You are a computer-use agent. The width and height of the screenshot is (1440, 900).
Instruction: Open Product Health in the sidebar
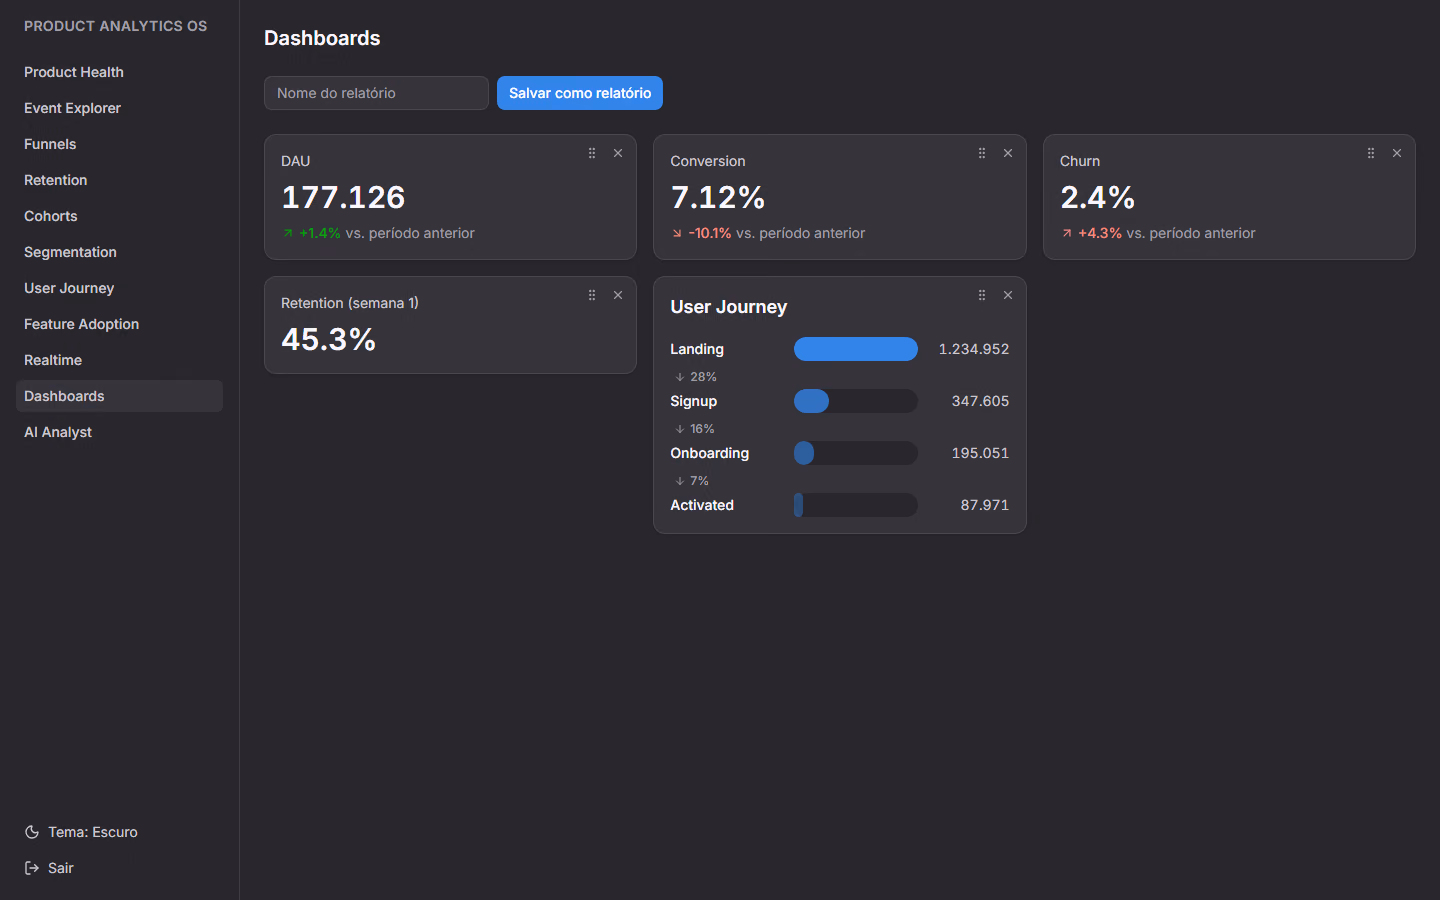pyautogui.click(x=119, y=72)
